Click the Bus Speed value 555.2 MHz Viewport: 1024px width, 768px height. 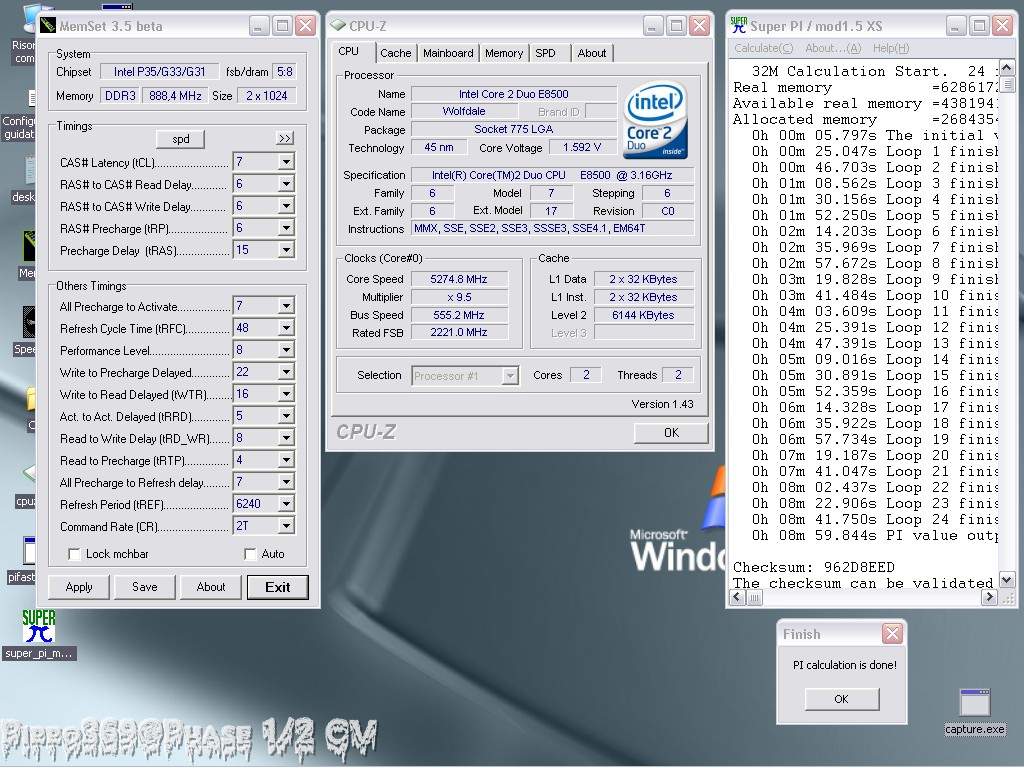tap(459, 315)
